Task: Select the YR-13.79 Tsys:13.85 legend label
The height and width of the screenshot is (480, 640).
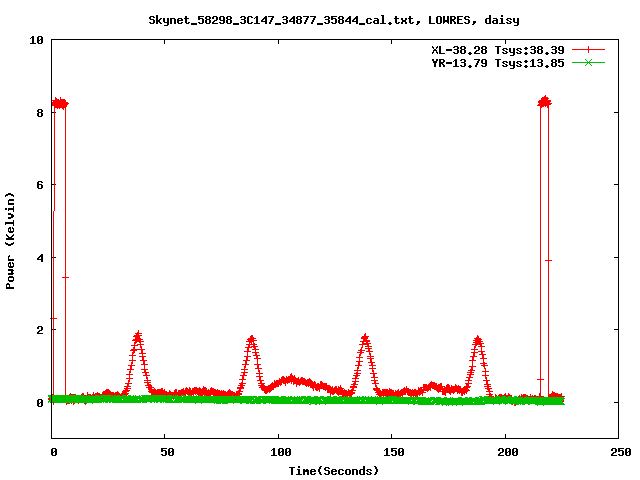Action: coord(498,63)
